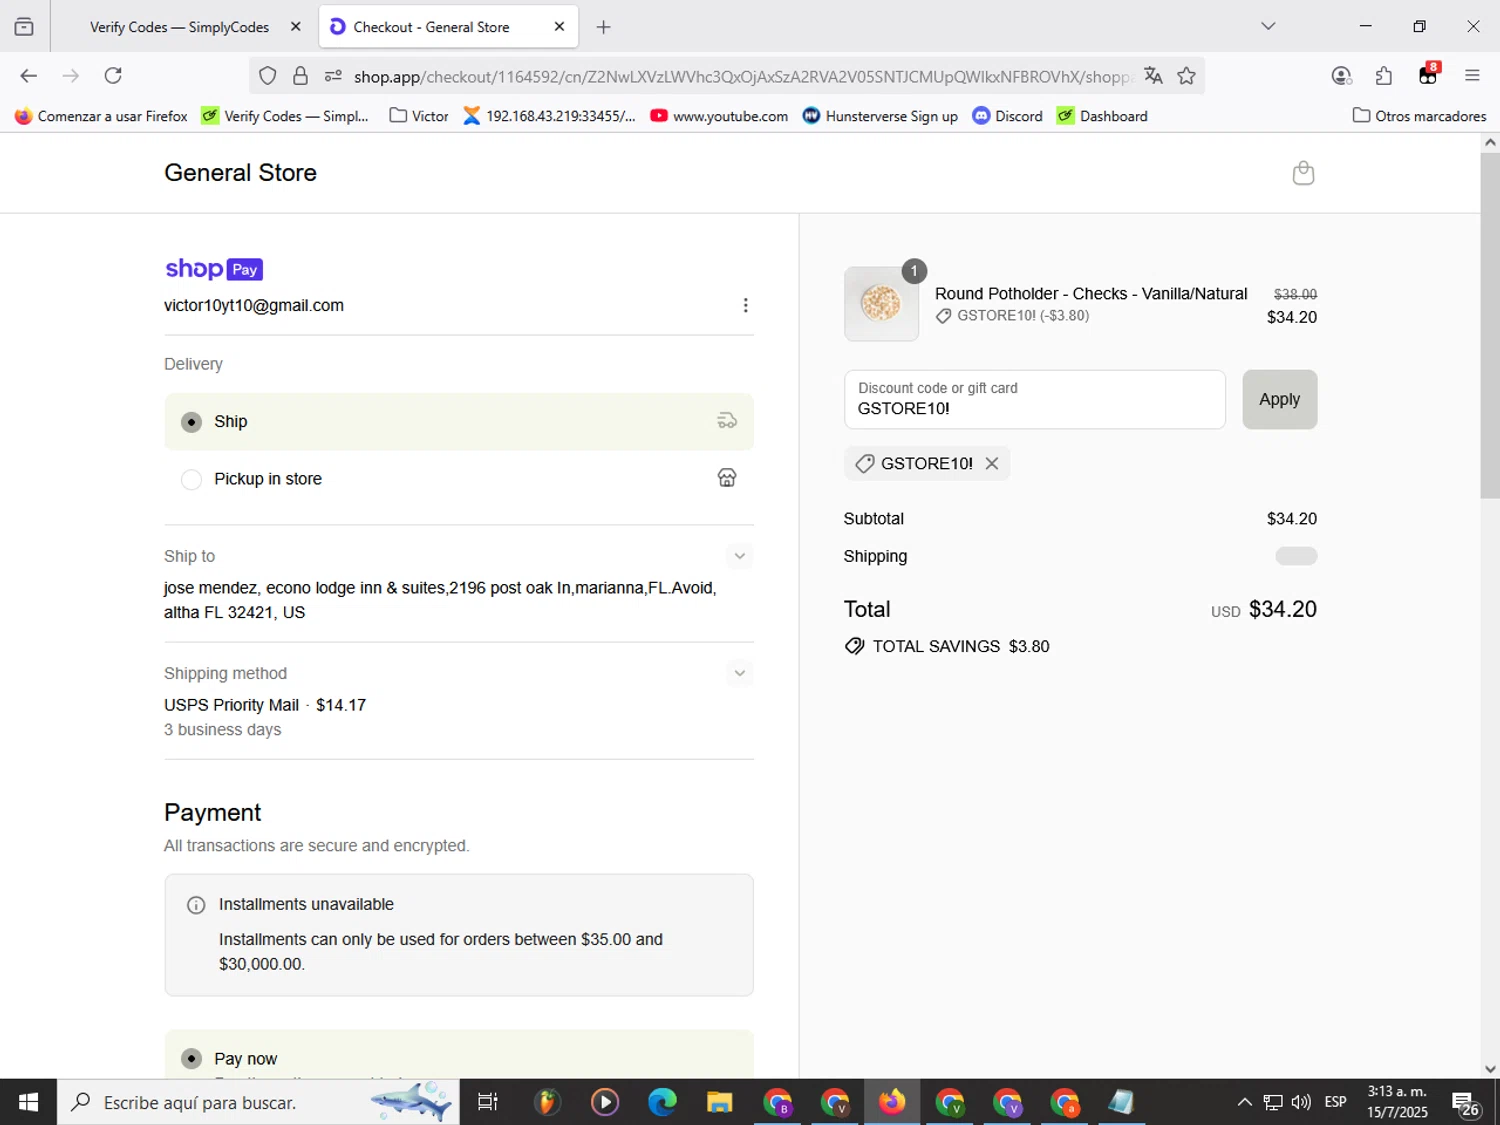Click the volume speaker tray icon
This screenshot has width=1500, height=1125.
point(1301,1102)
